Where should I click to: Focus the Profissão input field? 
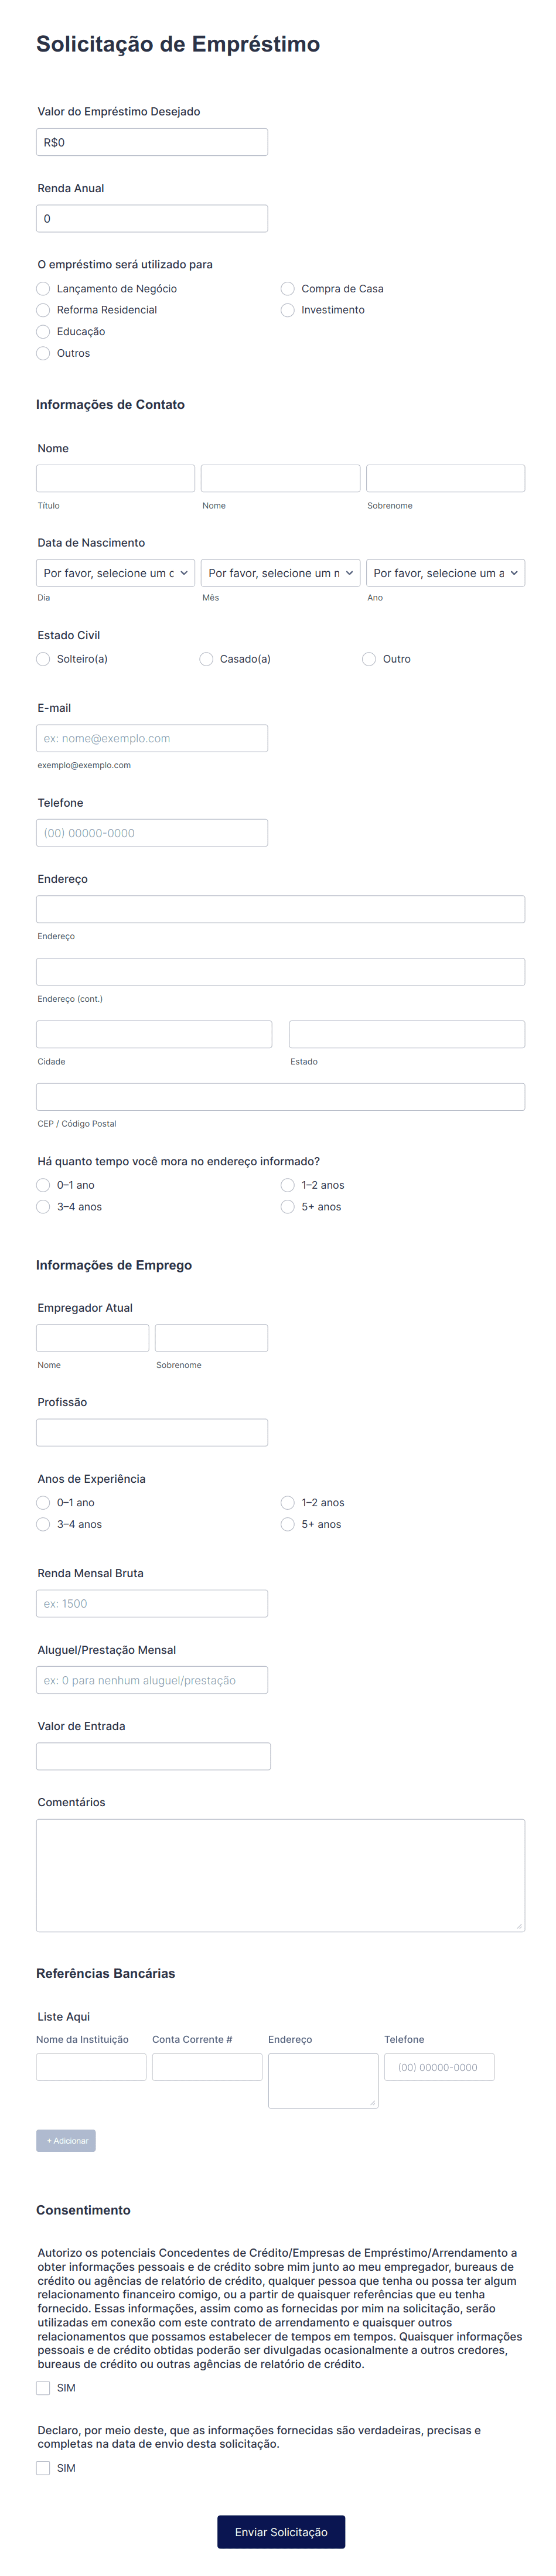pos(152,1432)
